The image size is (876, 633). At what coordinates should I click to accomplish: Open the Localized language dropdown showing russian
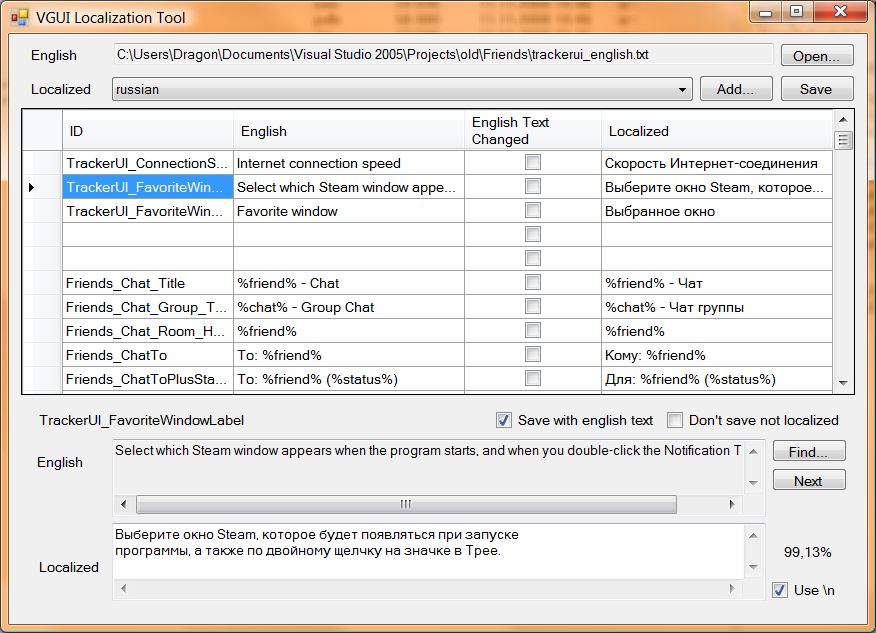pyautogui.click(x=683, y=89)
